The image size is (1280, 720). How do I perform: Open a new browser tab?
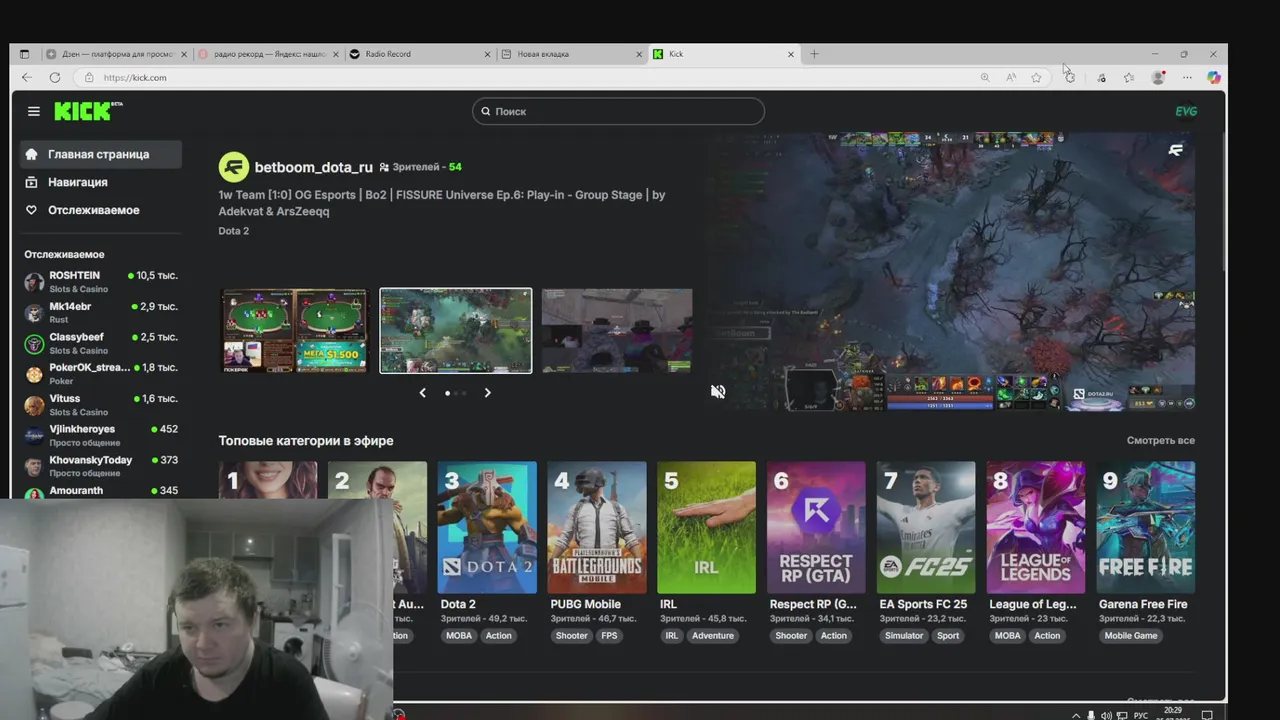814,54
